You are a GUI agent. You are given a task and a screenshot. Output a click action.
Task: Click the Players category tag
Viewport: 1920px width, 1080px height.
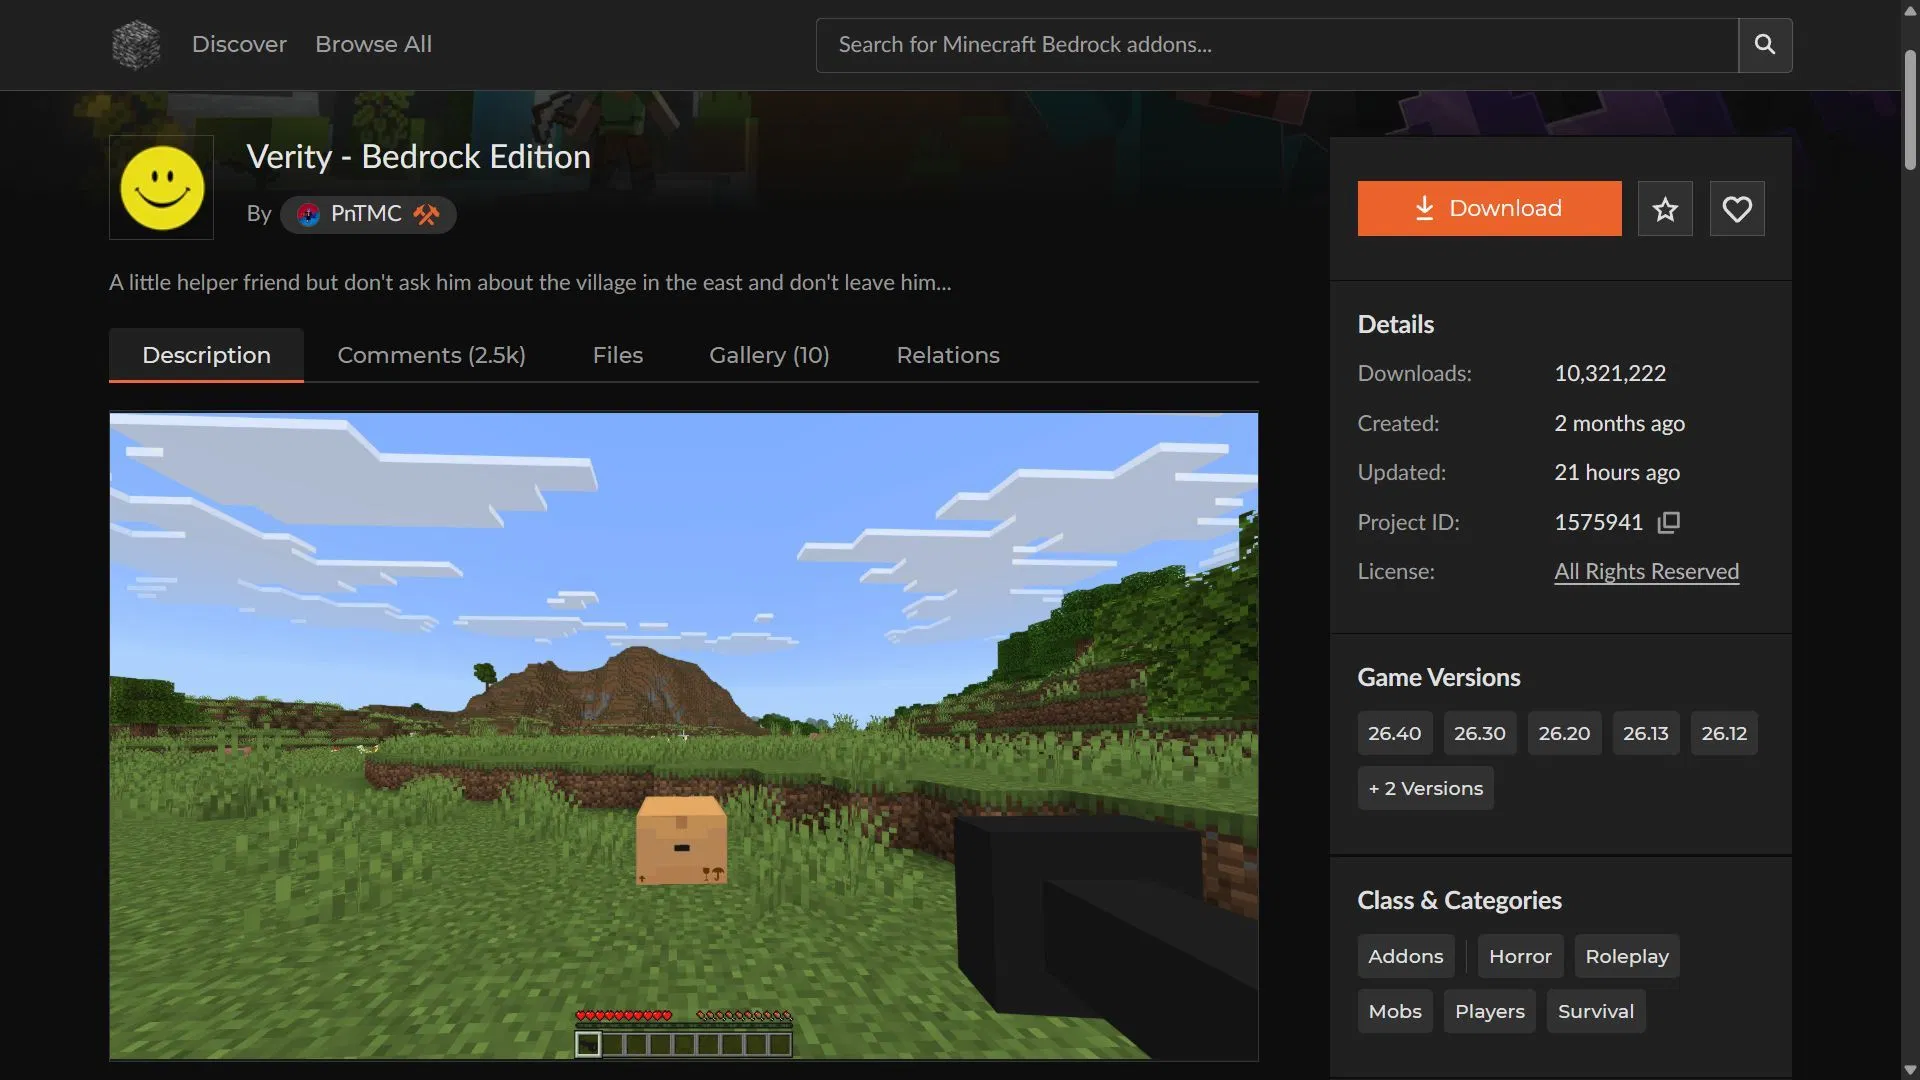point(1490,1011)
